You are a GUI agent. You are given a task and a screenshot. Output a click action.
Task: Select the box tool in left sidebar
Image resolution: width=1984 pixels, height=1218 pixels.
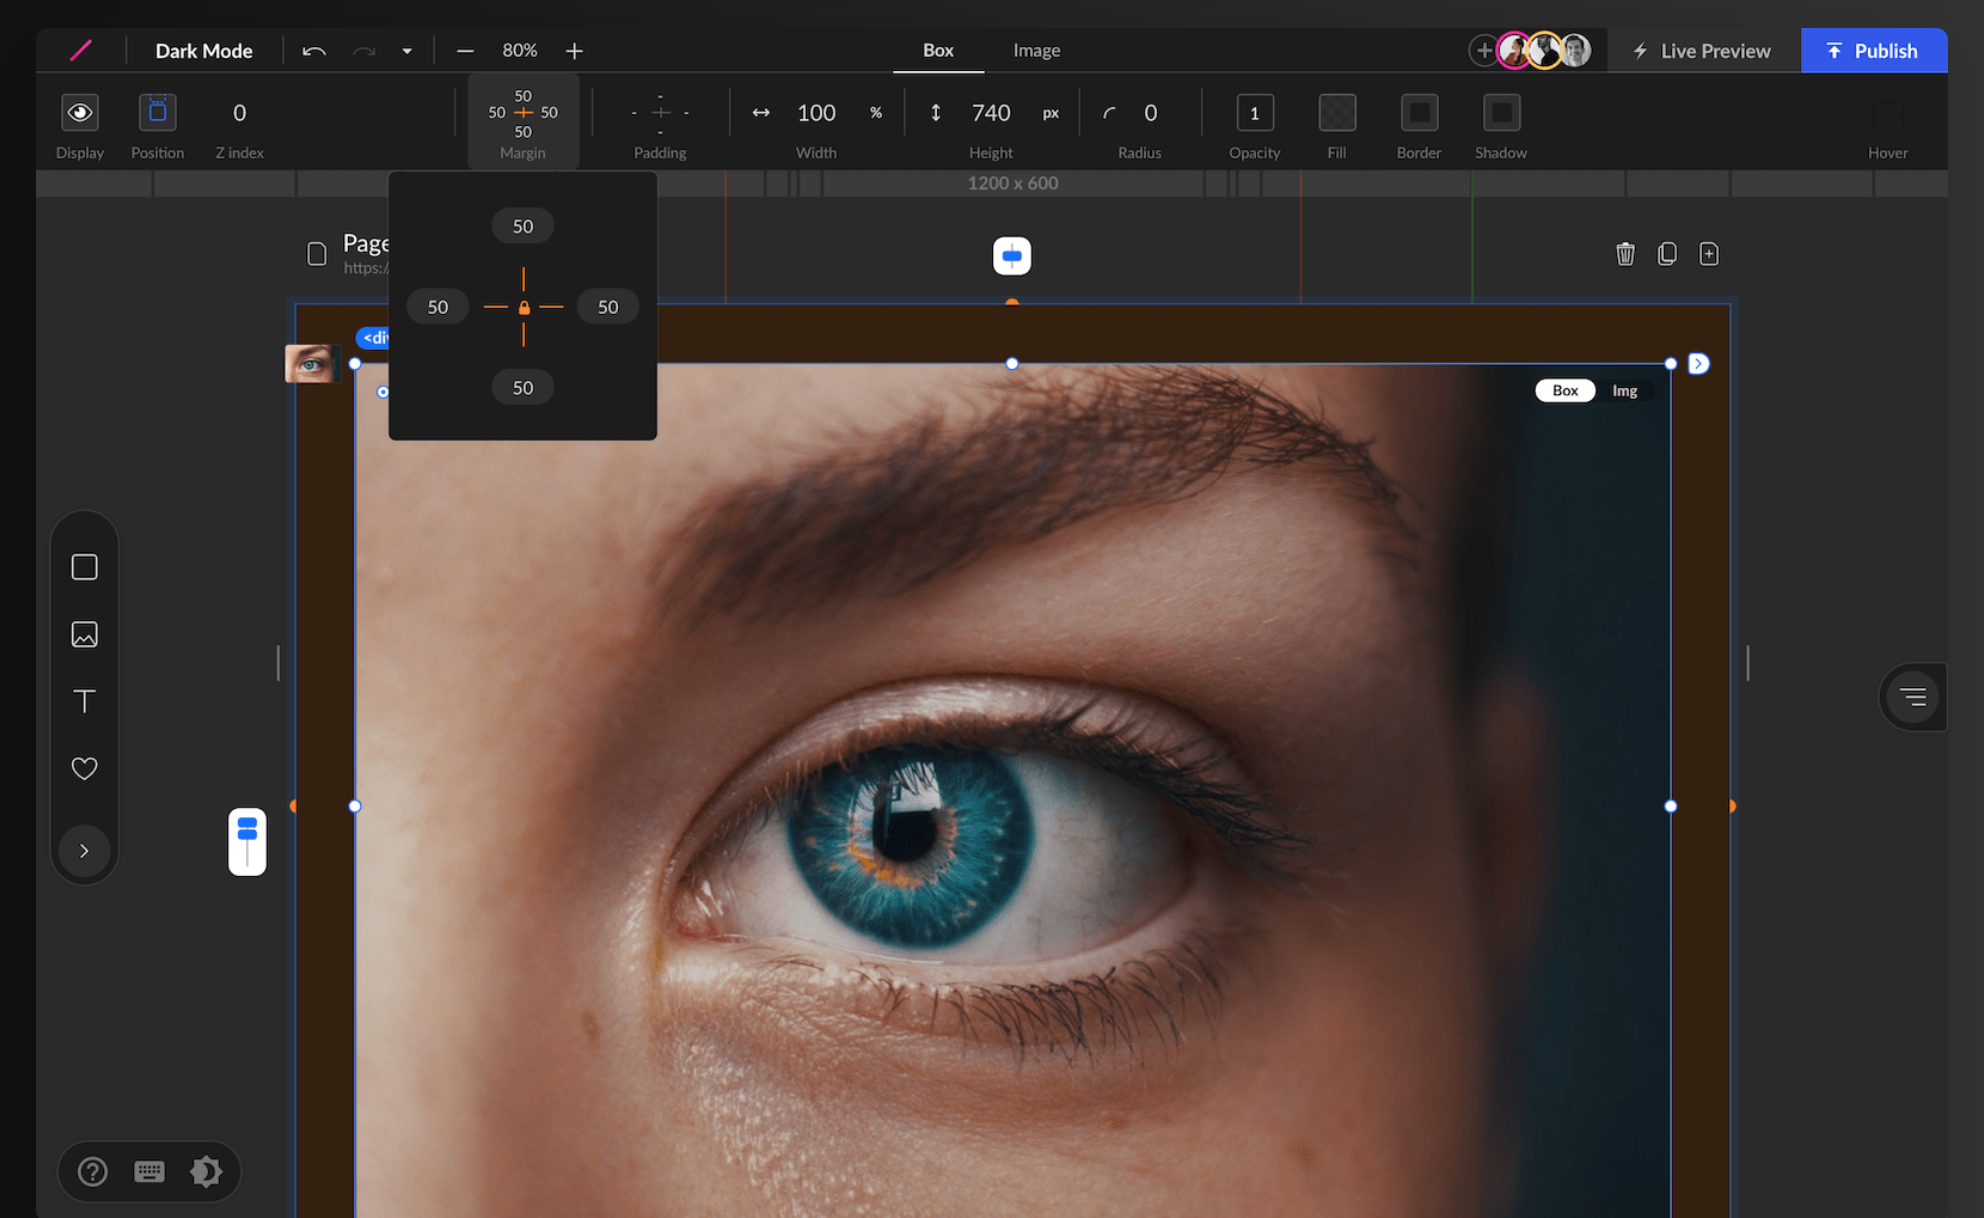[84, 567]
